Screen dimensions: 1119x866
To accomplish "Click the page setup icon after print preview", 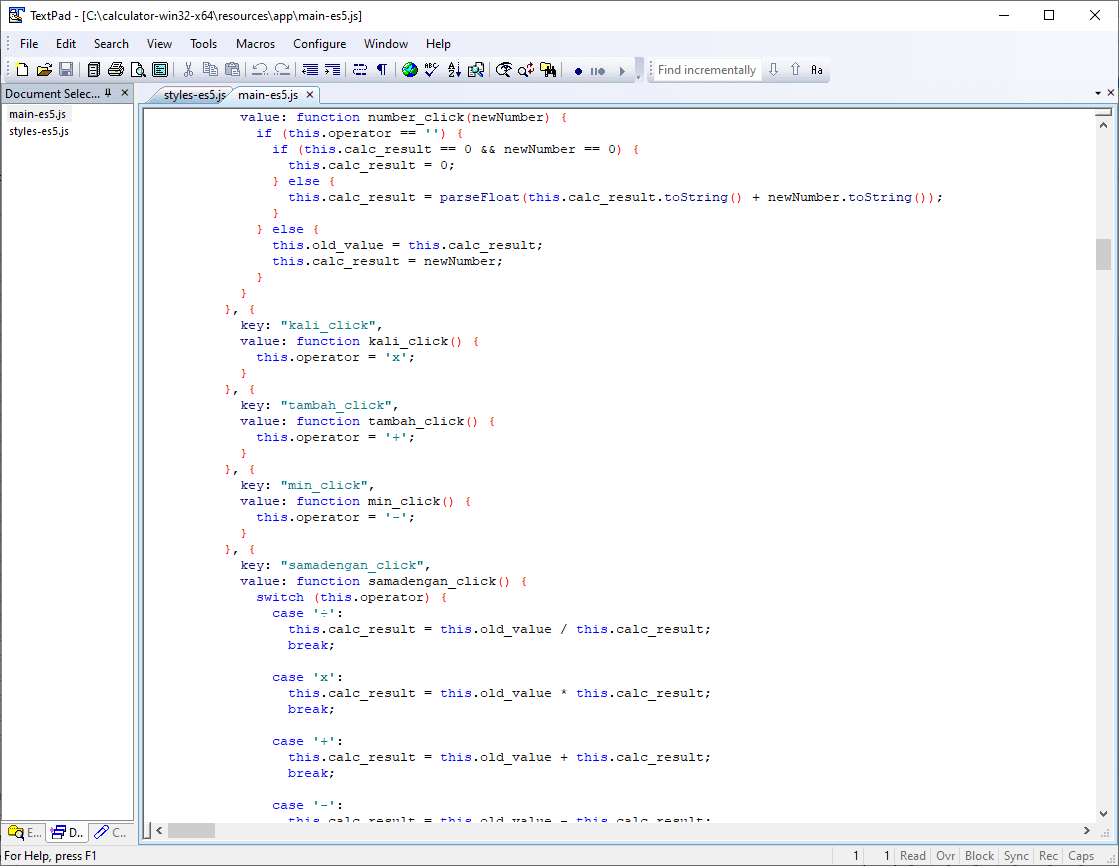I will pos(161,70).
